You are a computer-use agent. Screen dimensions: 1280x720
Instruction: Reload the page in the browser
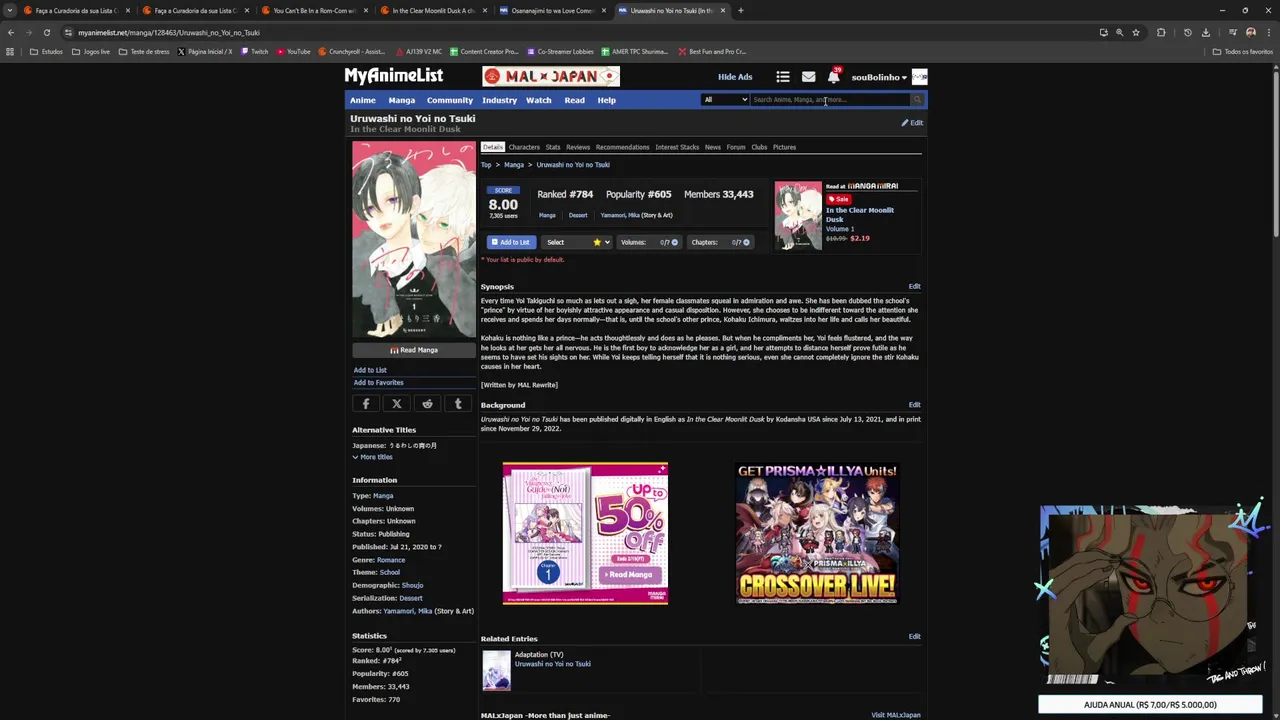[x=46, y=32]
